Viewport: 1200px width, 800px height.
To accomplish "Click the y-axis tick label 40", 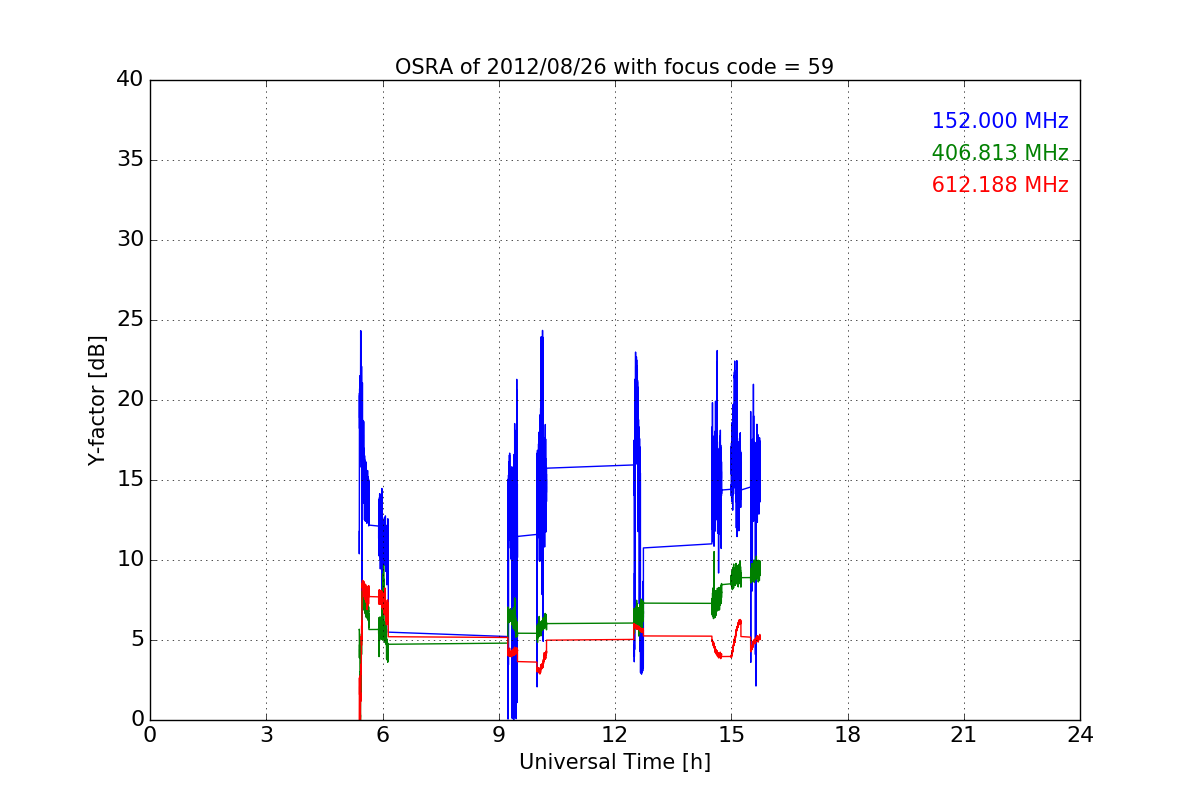I will point(130,80).
